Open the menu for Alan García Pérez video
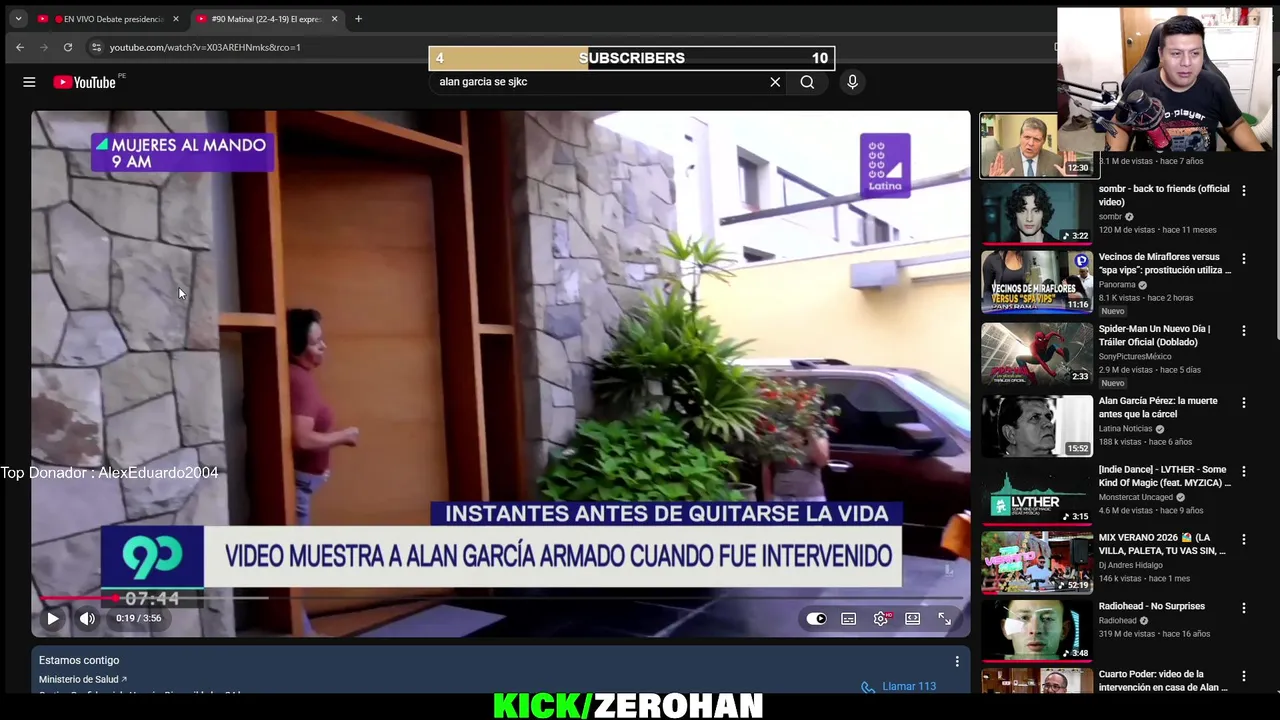Image resolution: width=1280 pixels, height=720 pixels. pos(1244,402)
